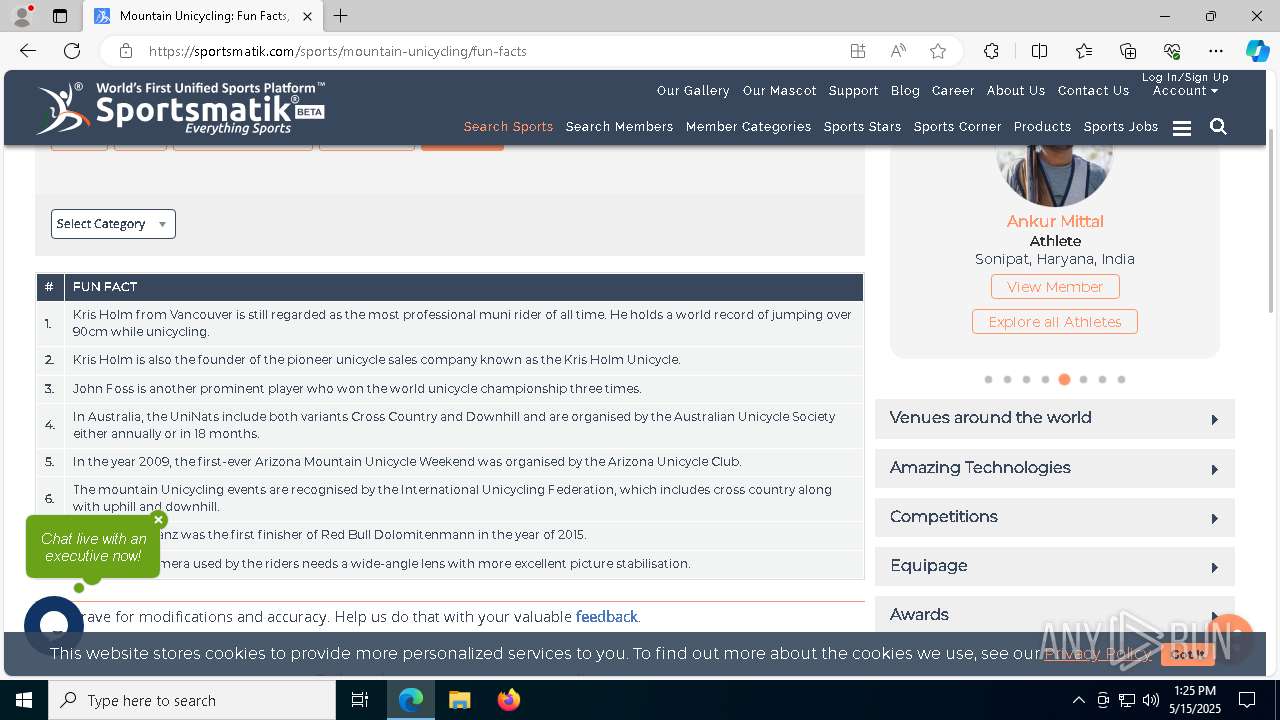Open a new browser tab
This screenshot has height=720, width=1280.
341,16
